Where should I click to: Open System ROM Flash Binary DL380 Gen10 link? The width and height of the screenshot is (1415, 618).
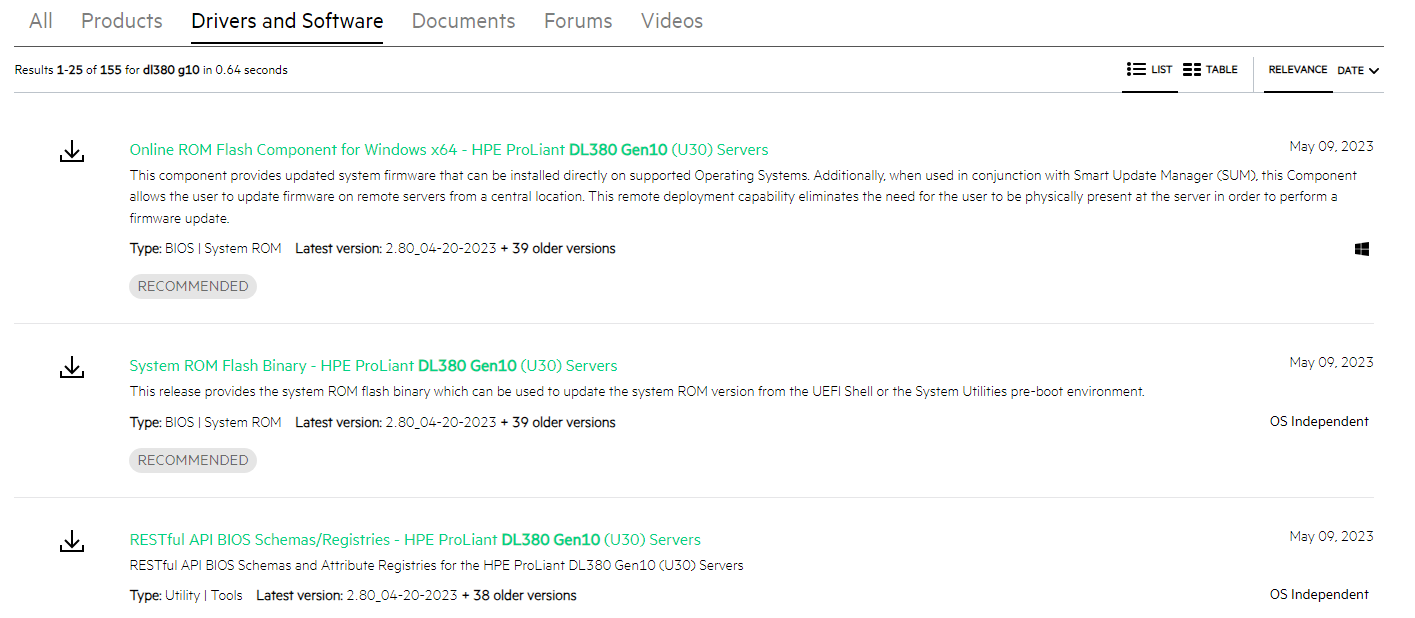coord(374,366)
